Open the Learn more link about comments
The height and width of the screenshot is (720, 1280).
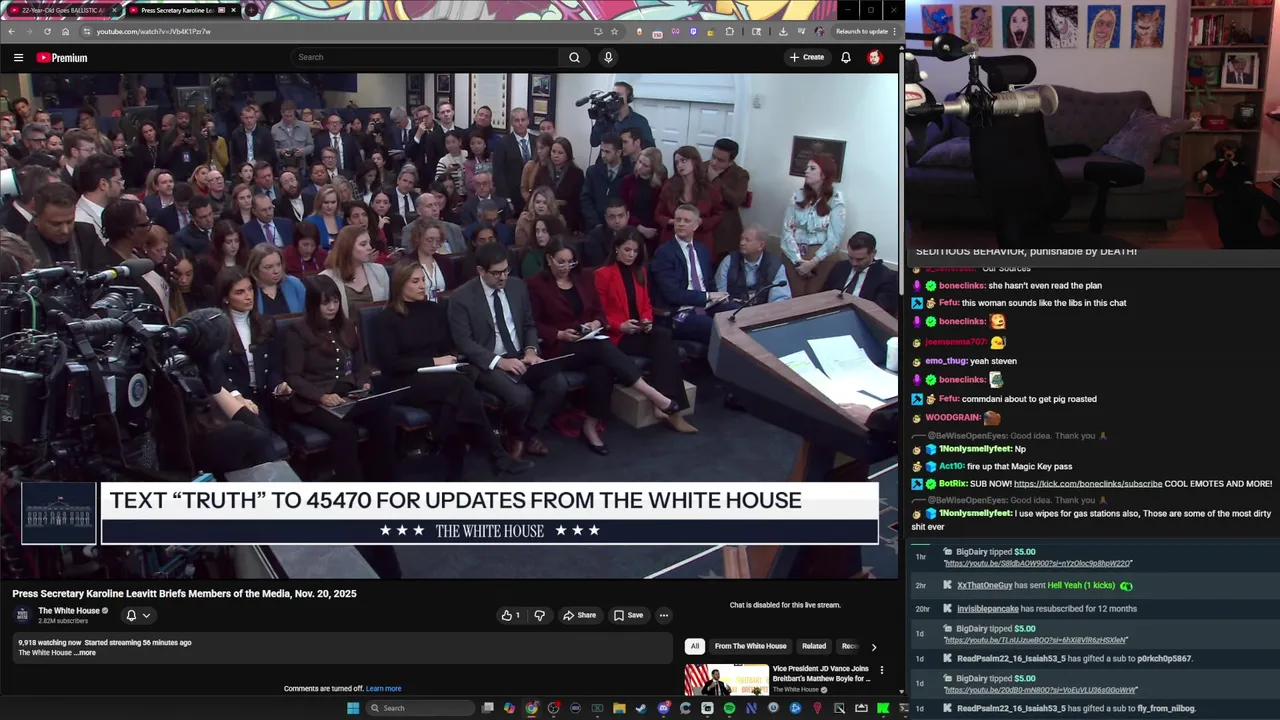click(384, 689)
